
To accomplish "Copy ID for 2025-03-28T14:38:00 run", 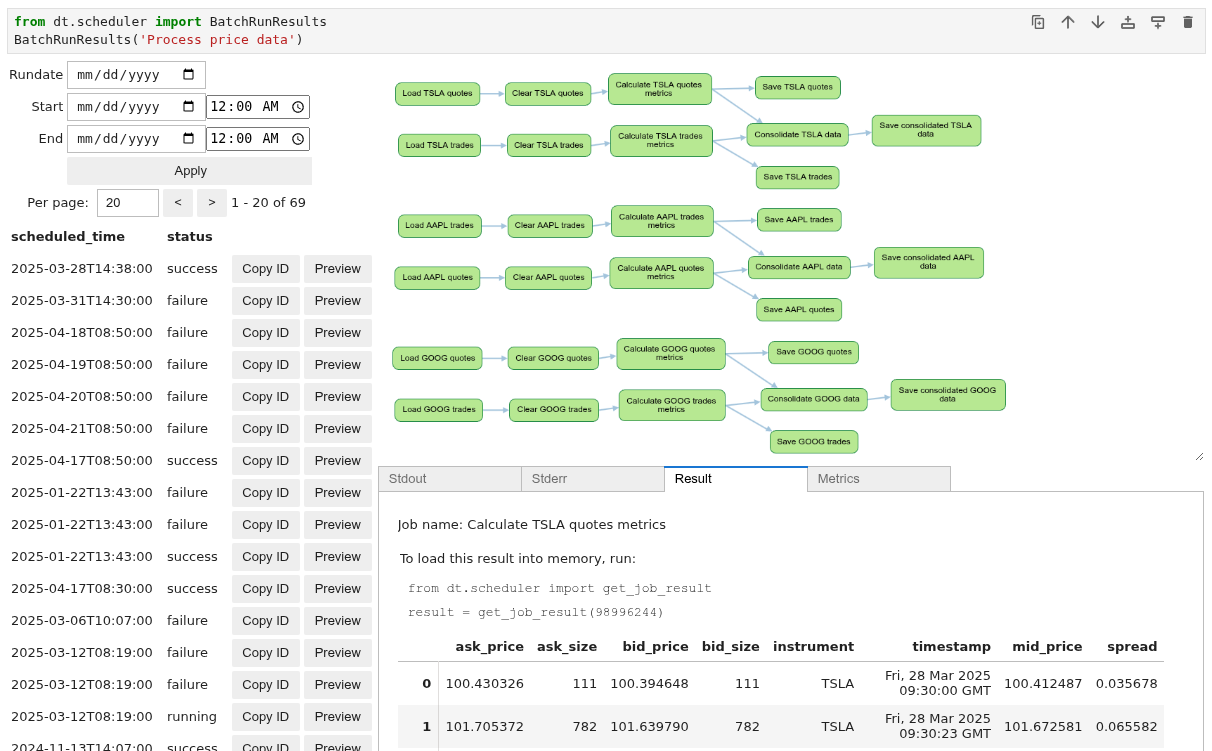I will click(x=266, y=269).
